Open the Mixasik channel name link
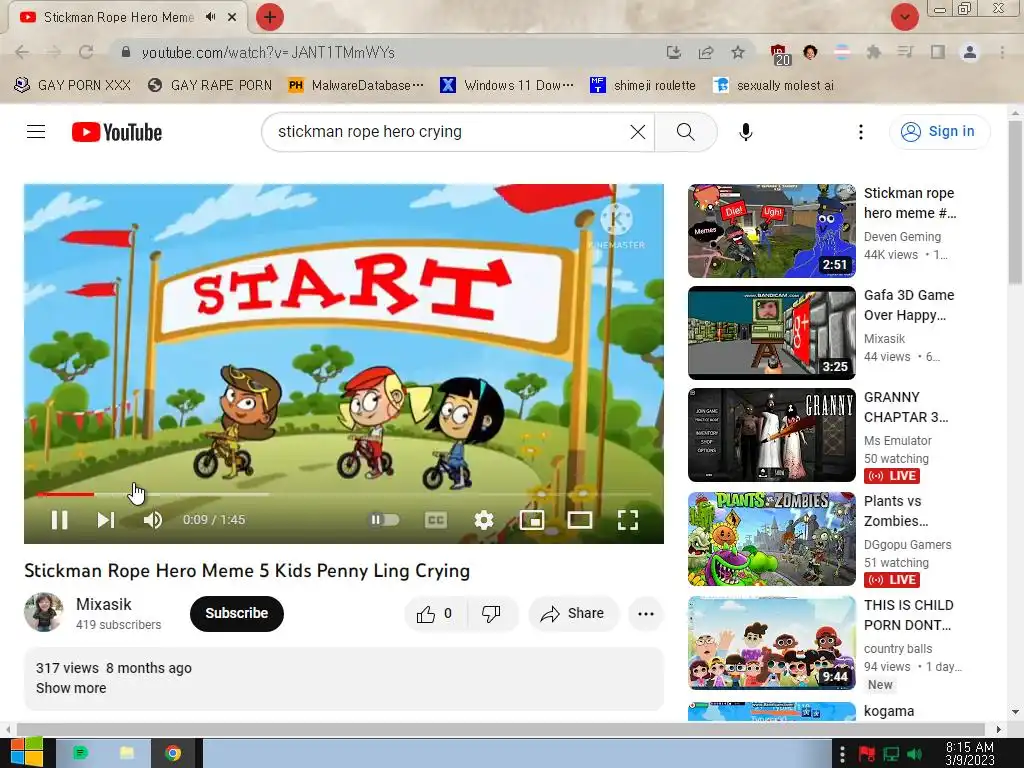Screen dimensions: 1024x768 click(103, 605)
